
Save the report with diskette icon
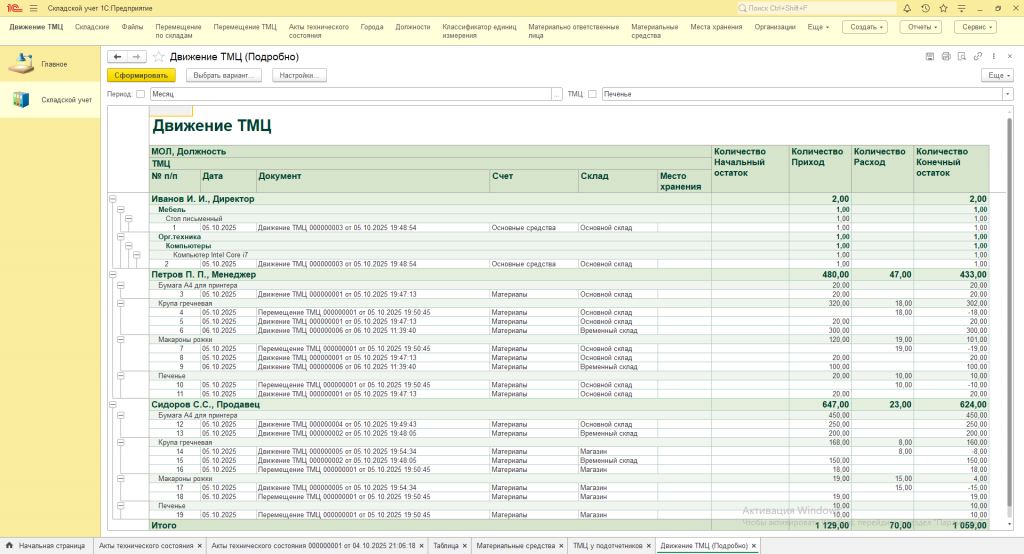(x=930, y=57)
